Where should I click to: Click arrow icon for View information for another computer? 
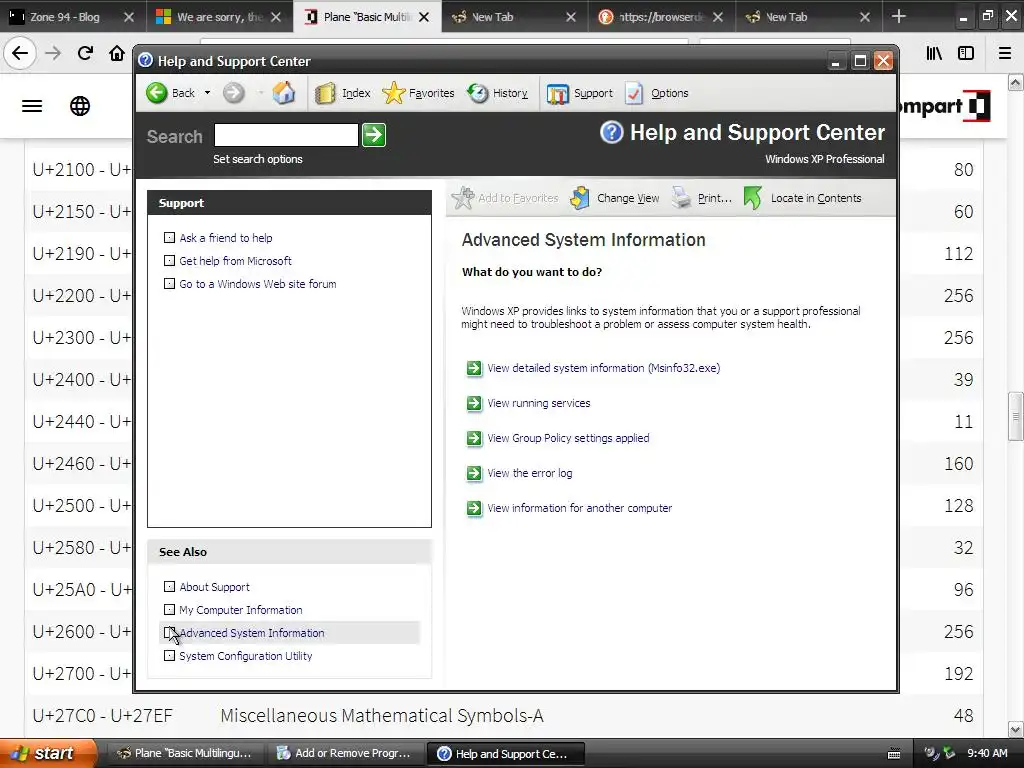[x=473, y=508]
